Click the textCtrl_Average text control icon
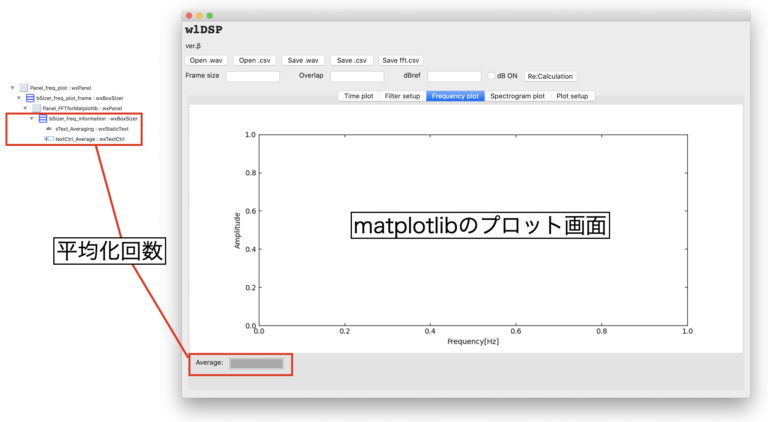Viewport: 768px width, 422px height. pyautogui.click(x=49, y=139)
